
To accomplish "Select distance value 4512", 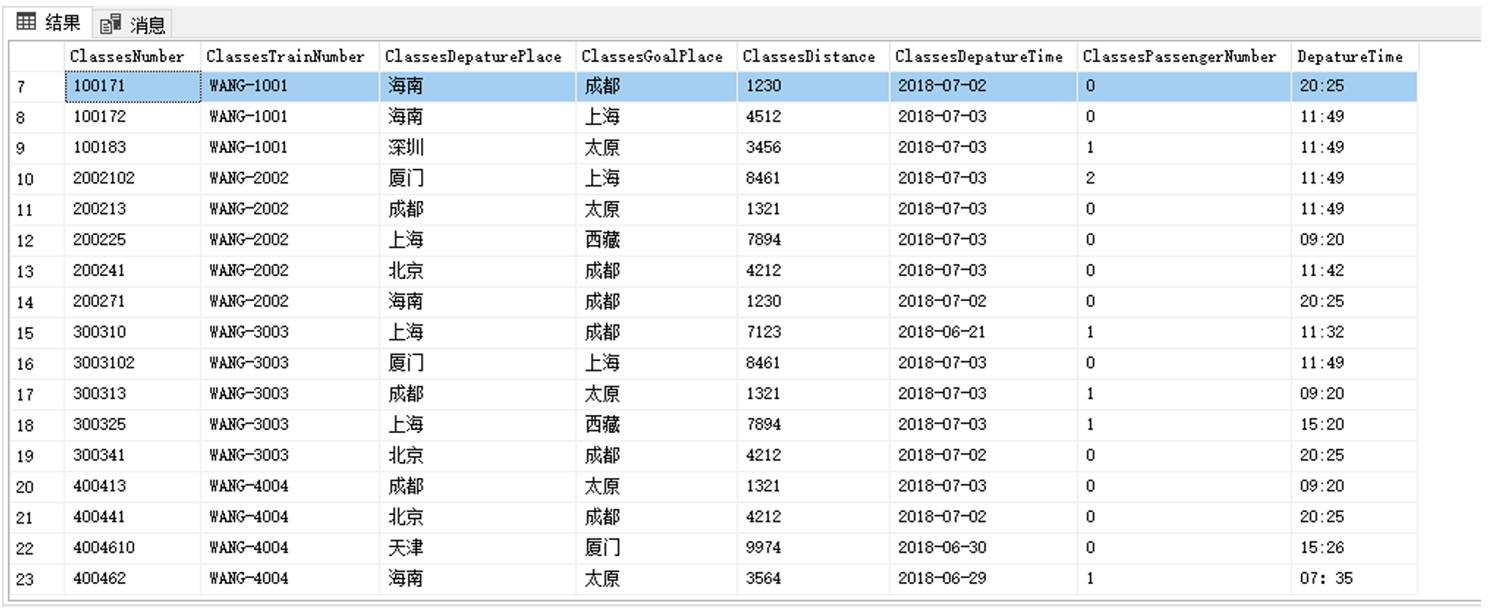I will pos(813,117).
